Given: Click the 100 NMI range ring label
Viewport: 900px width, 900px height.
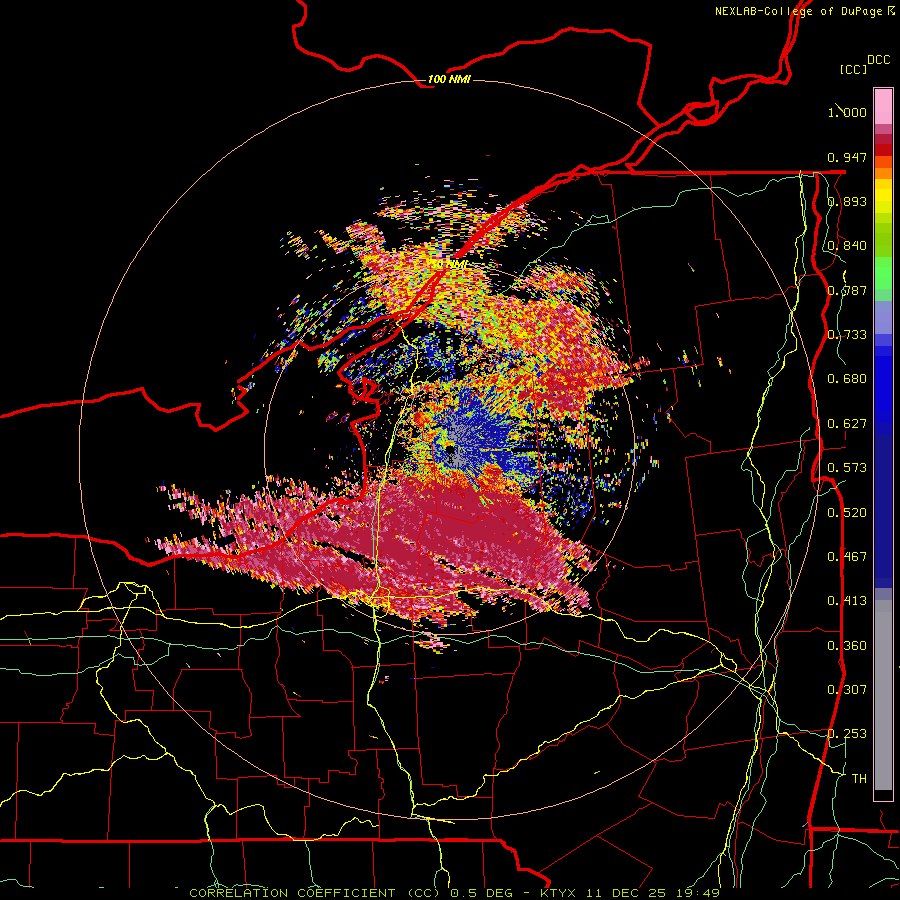Looking at the screenshot, I should (449, 79).
